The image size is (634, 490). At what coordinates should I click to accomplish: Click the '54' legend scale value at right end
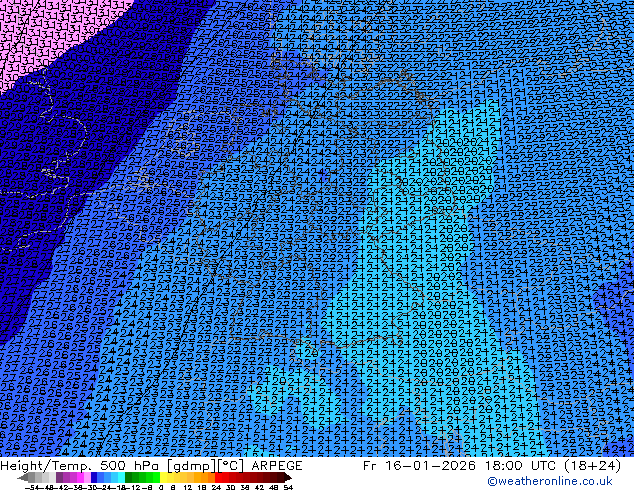tap(288, 487)
